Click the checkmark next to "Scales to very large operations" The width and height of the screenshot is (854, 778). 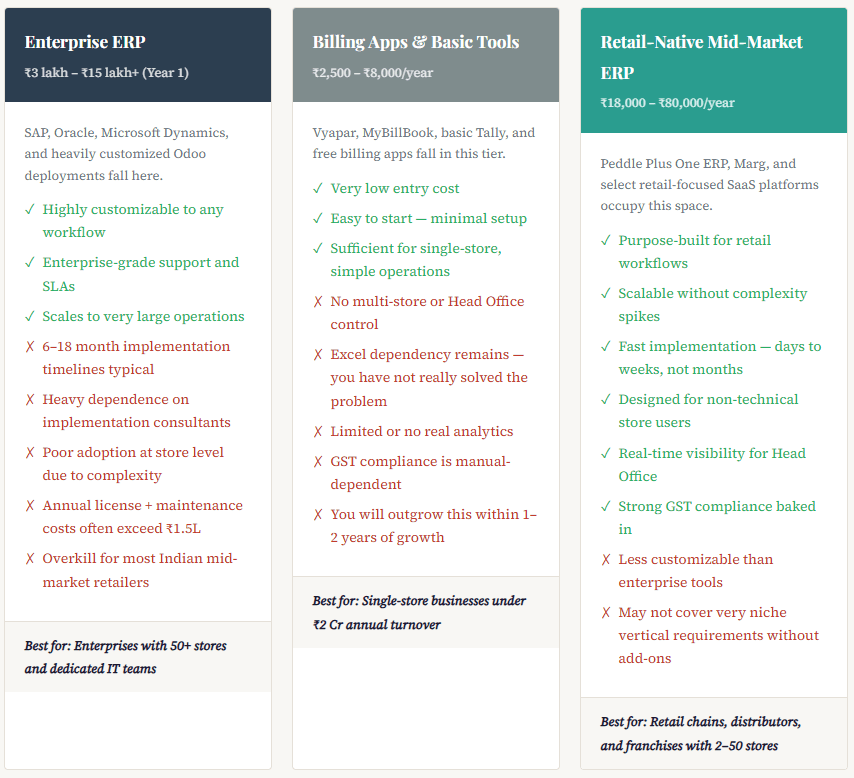(30, 317)
